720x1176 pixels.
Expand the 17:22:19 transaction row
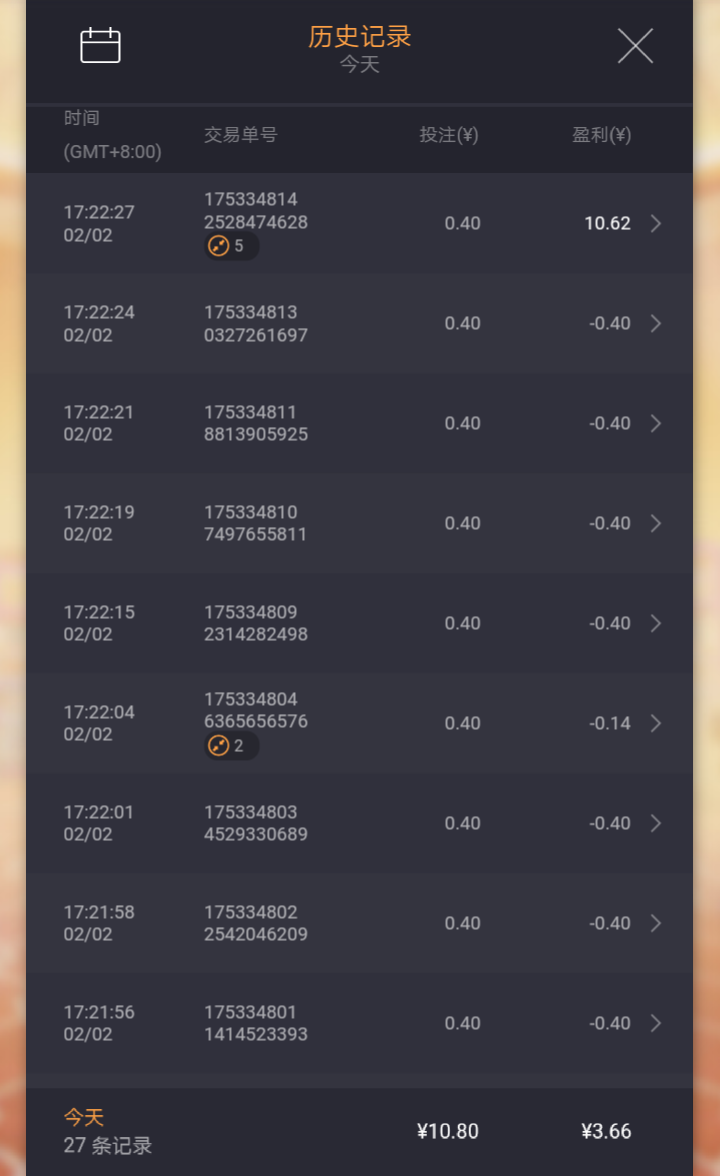click(656, 524)
